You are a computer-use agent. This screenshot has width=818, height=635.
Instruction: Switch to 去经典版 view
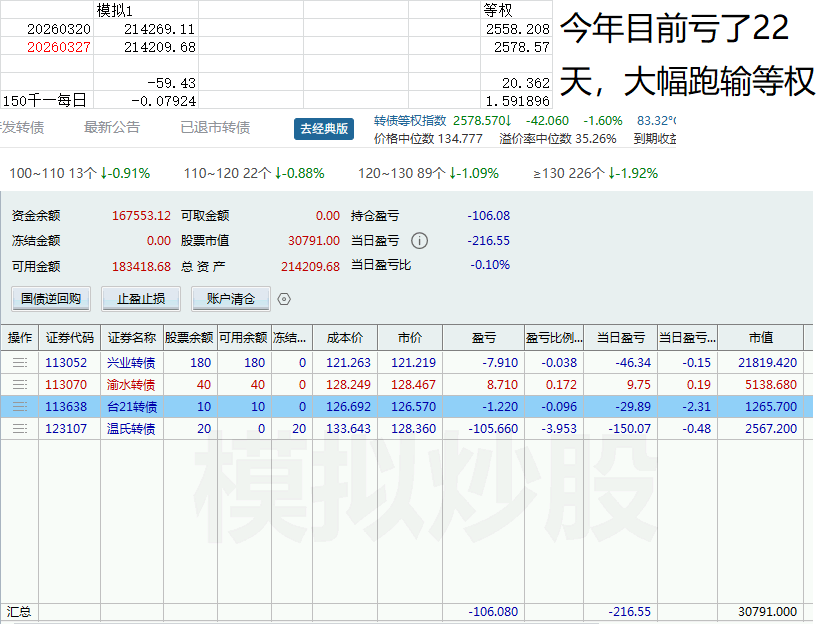pyautogui.click(x=325, y=128)
